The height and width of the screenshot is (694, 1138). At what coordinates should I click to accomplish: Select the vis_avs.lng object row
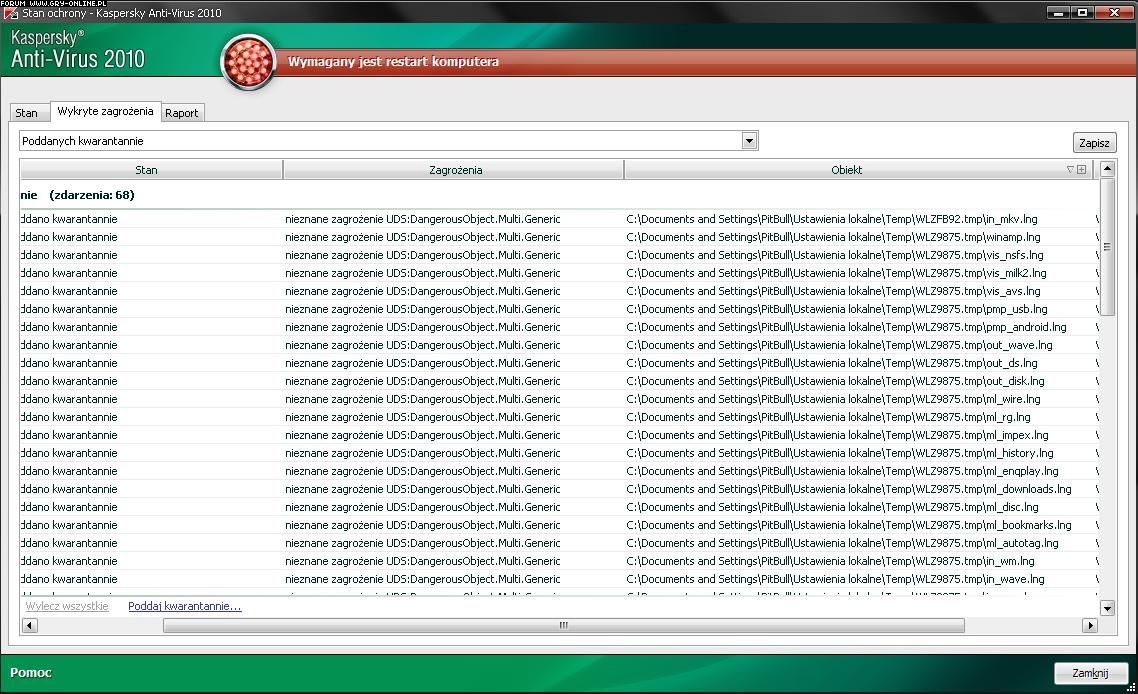tap(559, 291)
